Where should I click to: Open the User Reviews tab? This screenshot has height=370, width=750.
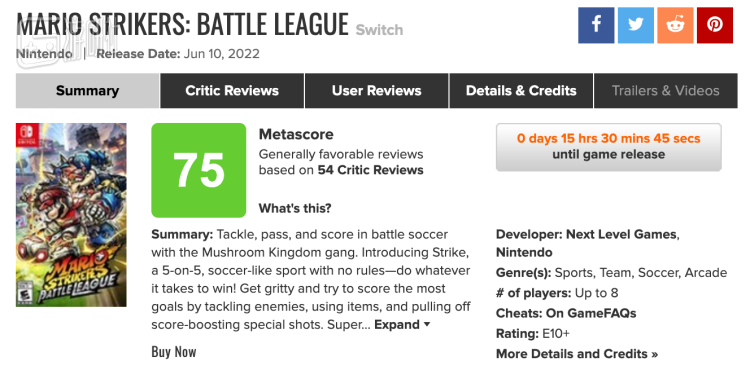point(376,91)
